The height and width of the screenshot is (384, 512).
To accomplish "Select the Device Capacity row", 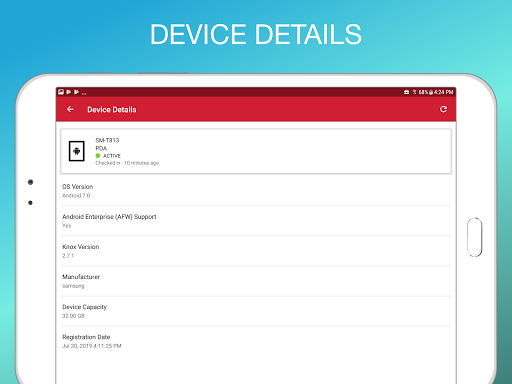I will (x=256, y=311).
